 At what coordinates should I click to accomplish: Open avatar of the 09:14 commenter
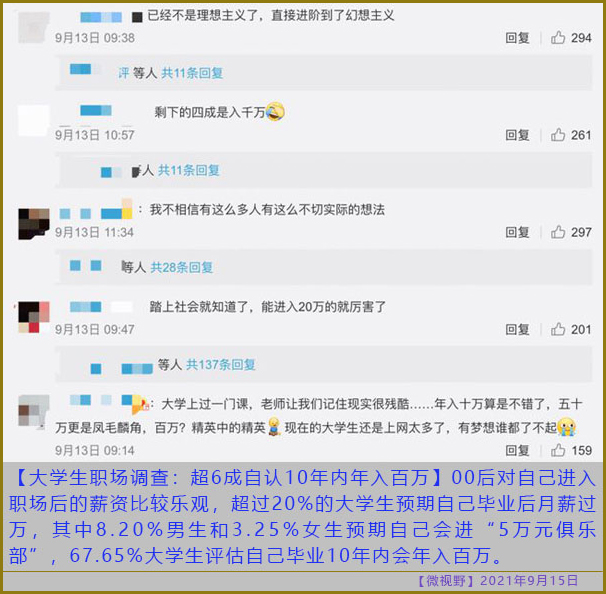pos(34,412)
